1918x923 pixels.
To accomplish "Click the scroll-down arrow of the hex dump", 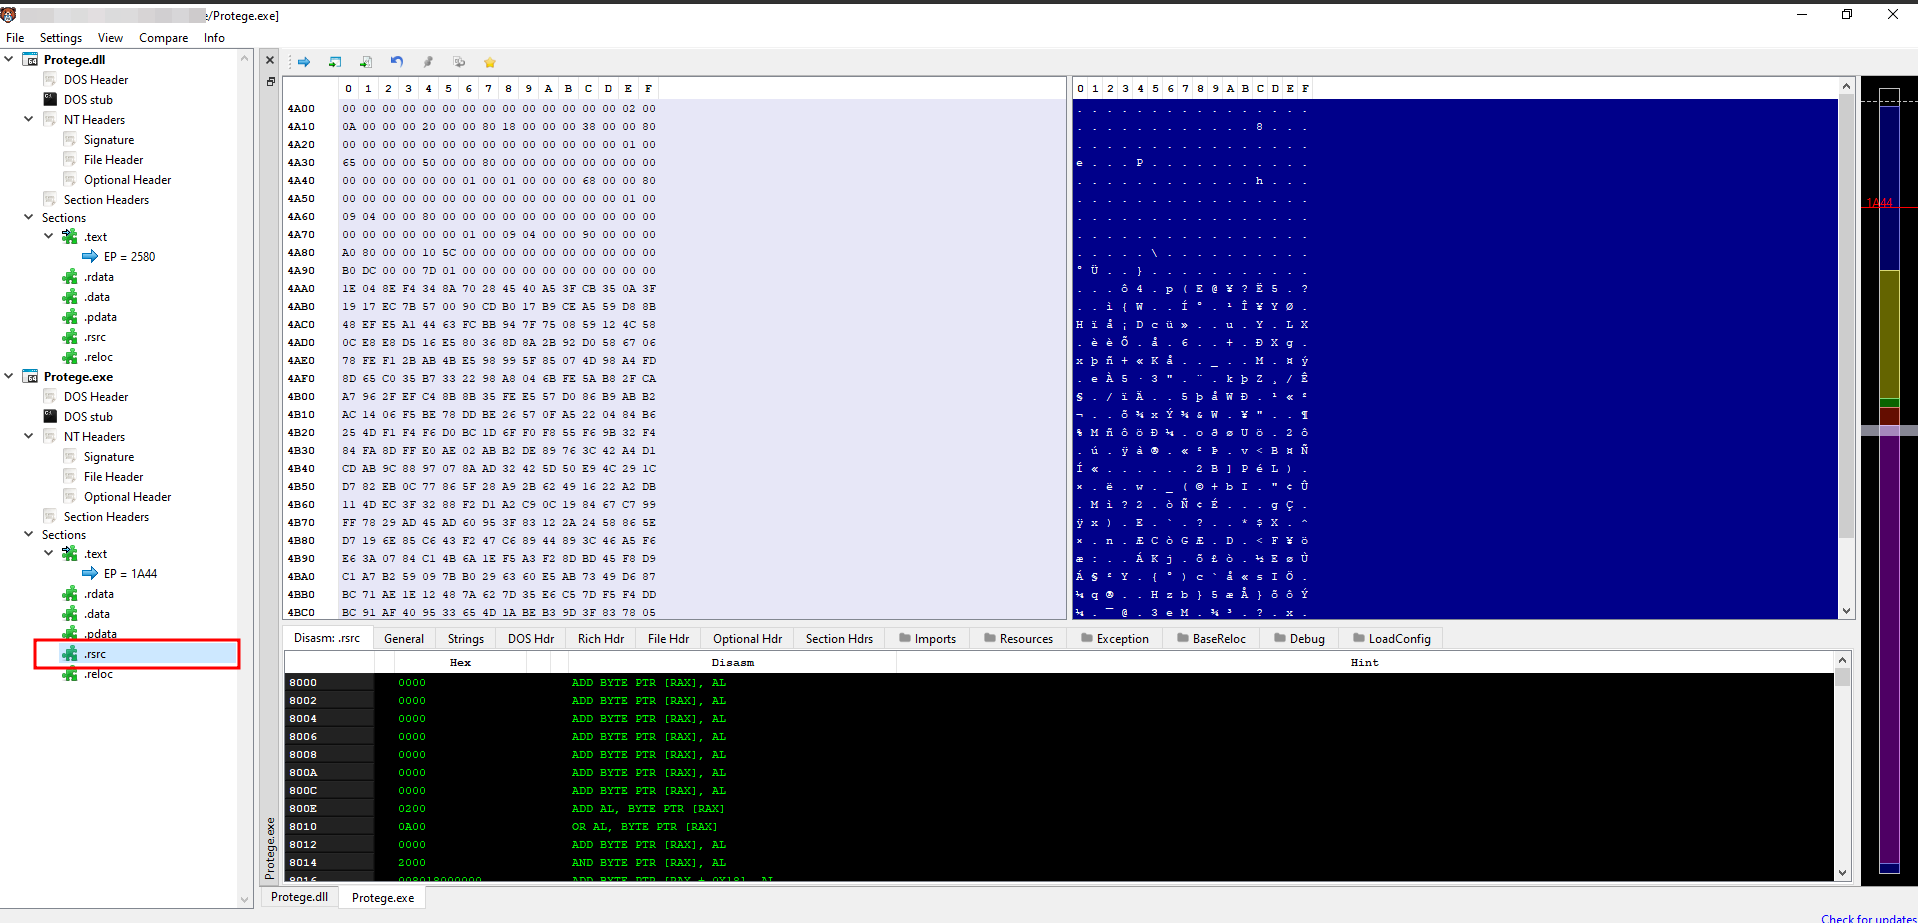I will [1847, 611].
